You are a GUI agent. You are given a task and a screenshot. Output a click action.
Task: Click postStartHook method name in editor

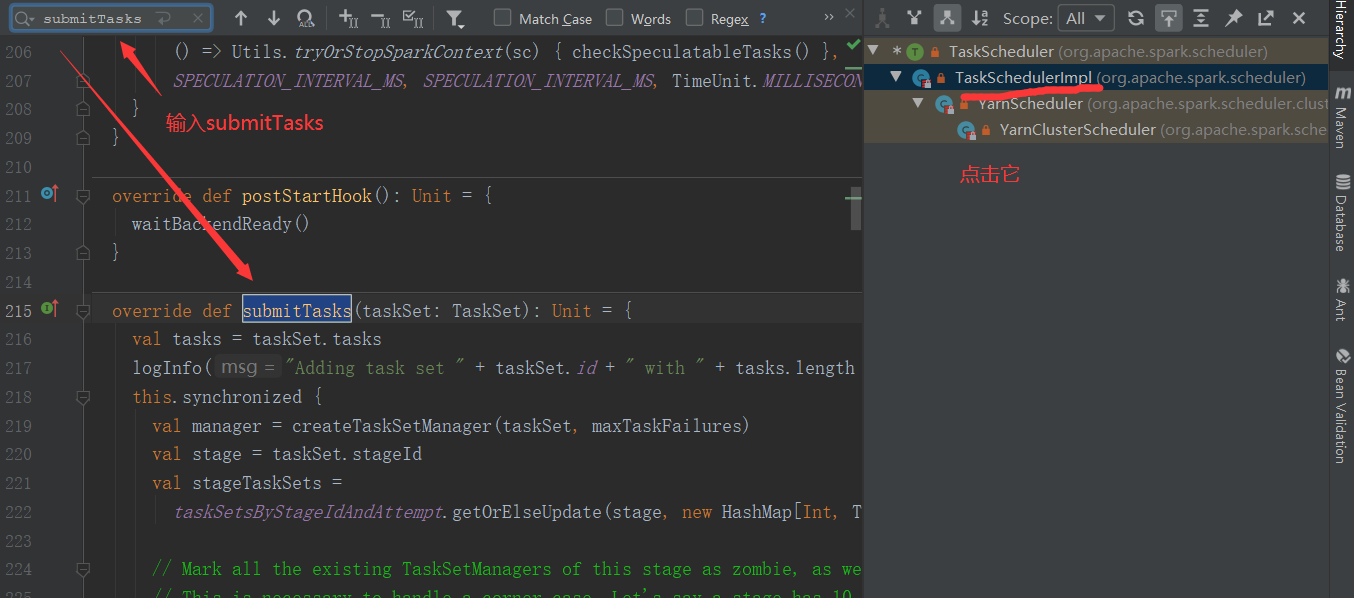pos(307,196)
